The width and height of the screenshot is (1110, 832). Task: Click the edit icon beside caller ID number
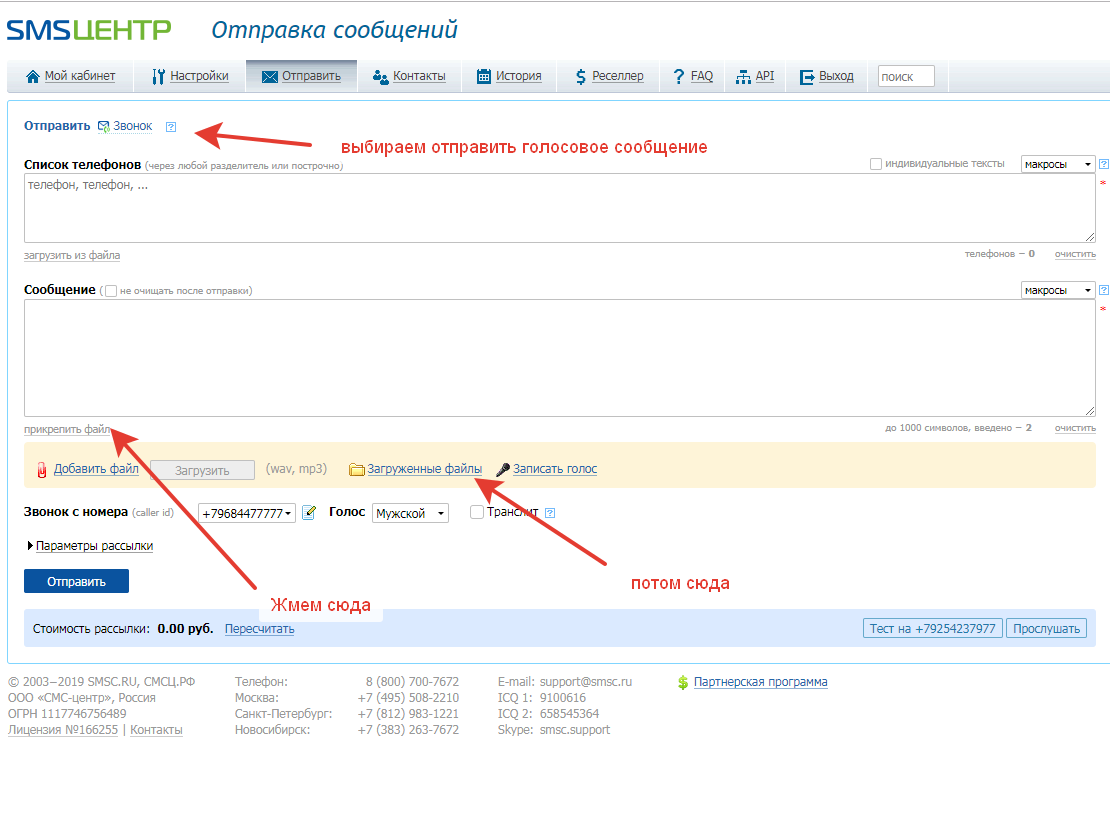(x=309, y=512)
